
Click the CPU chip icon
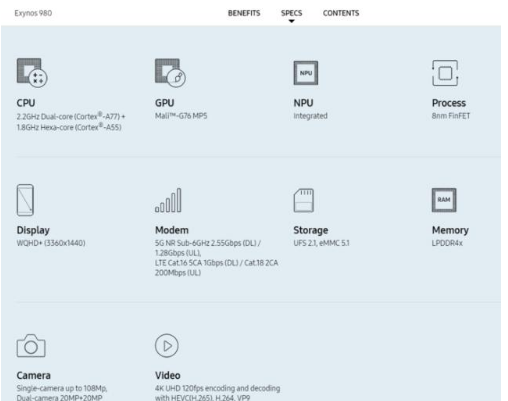[x=32, y=73]
